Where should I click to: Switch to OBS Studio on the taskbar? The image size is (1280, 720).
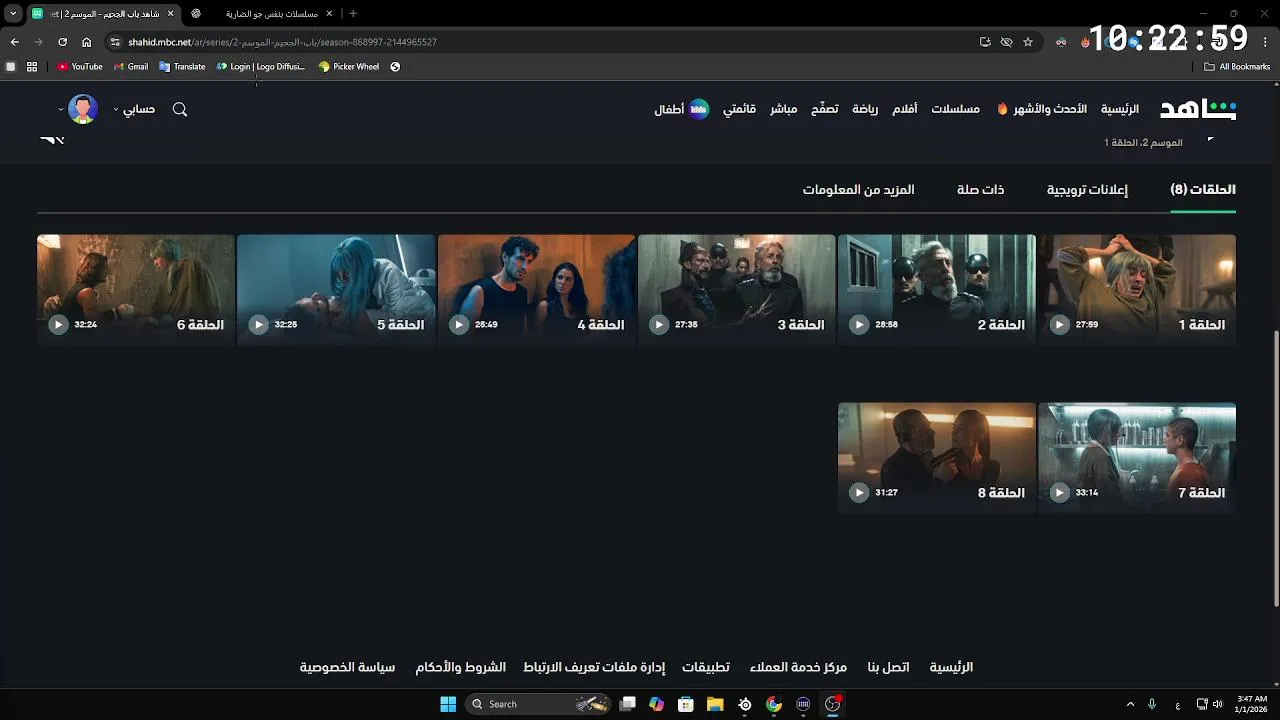tap(832, 704)
